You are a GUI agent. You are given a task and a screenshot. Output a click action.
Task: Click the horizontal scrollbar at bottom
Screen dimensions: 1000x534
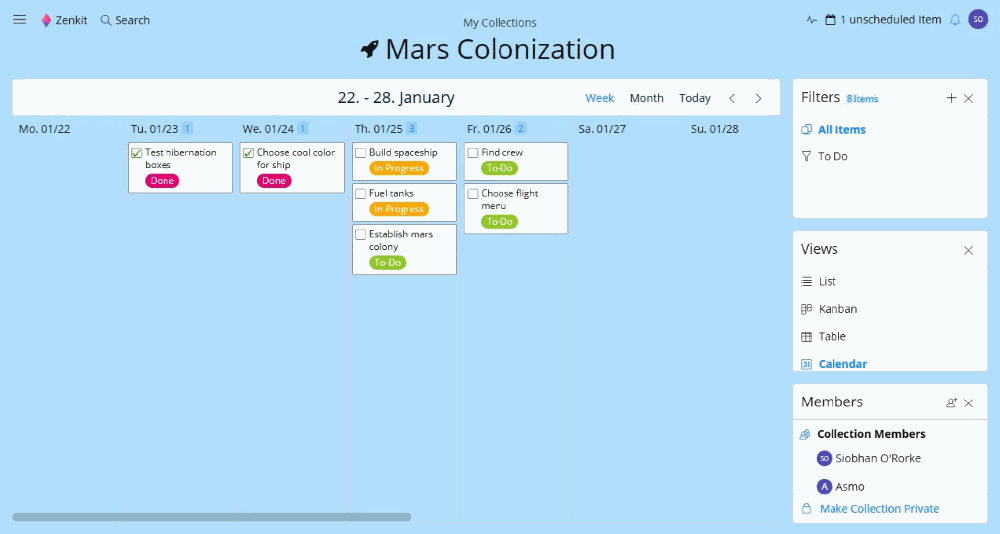pyautogui.click(x=212, y=517)
